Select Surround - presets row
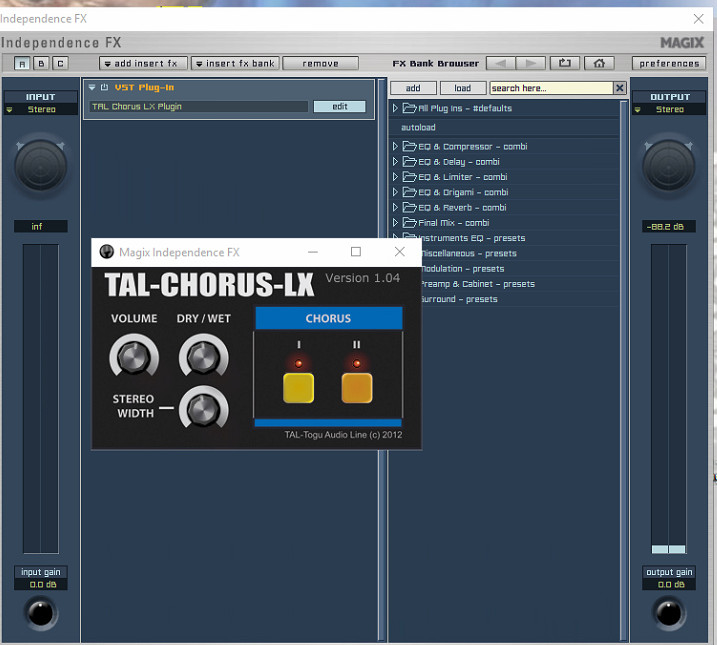The width and height of the screenshot is (717, 645). pyautogui.click(x=519, y=299)
